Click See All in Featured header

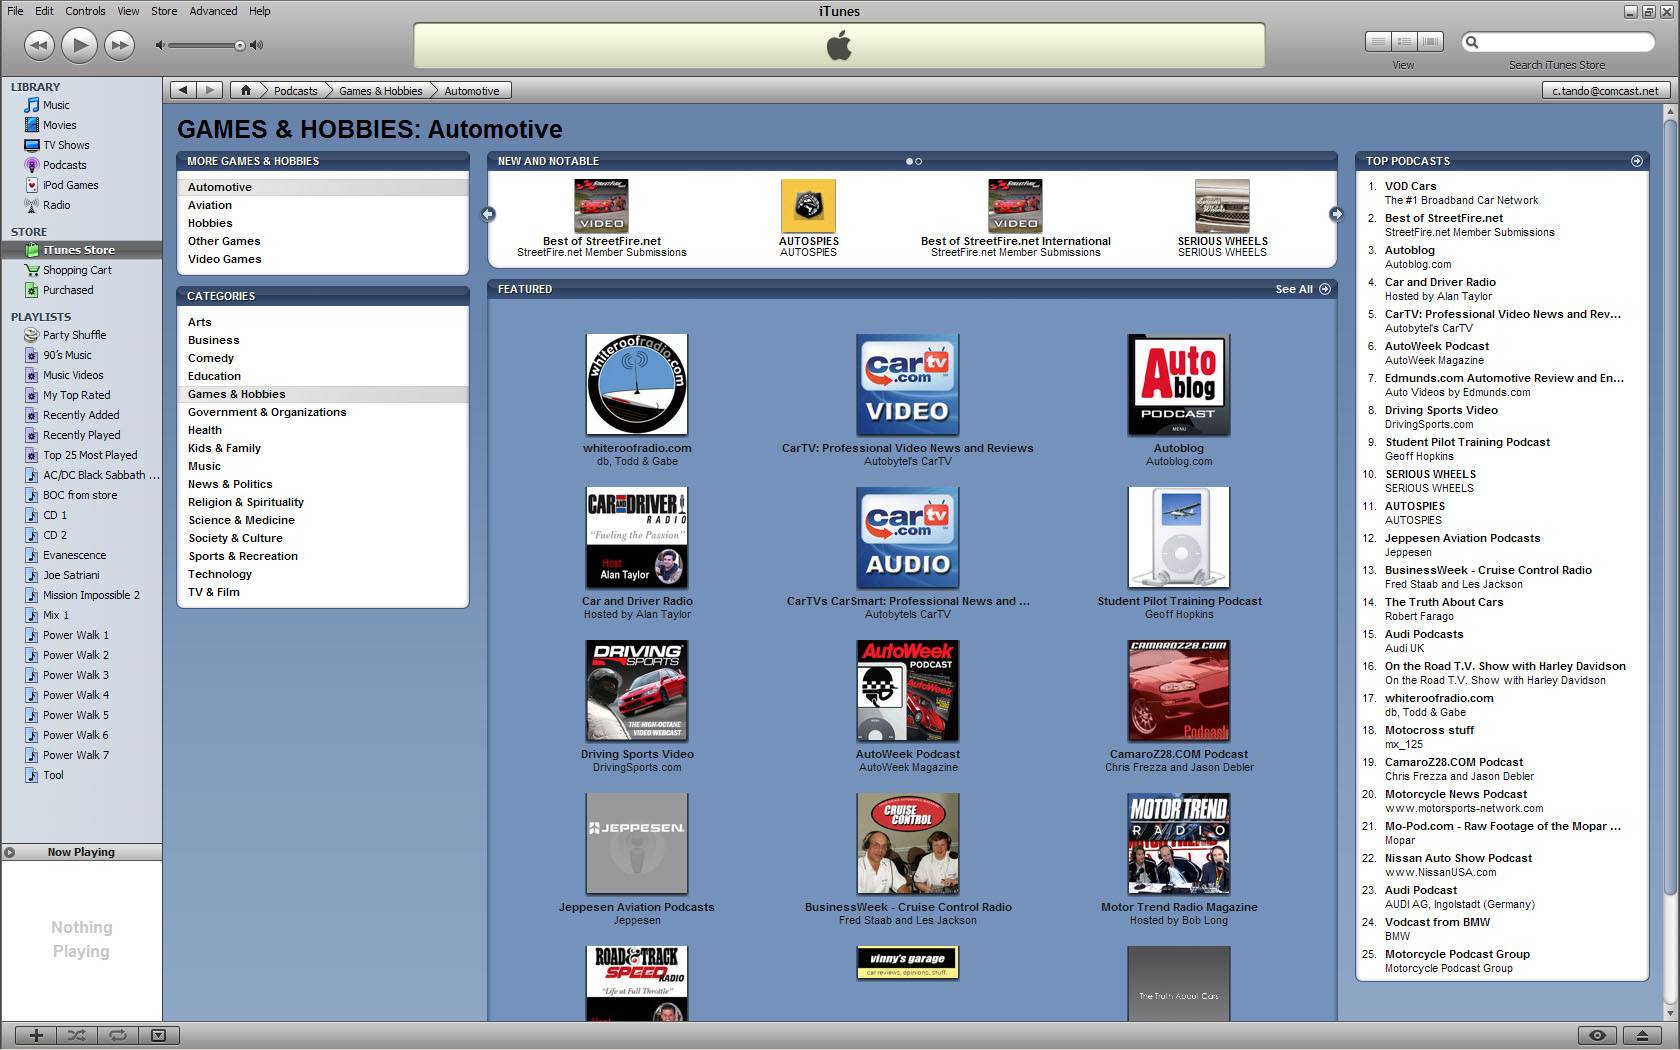coord(1302,289)
